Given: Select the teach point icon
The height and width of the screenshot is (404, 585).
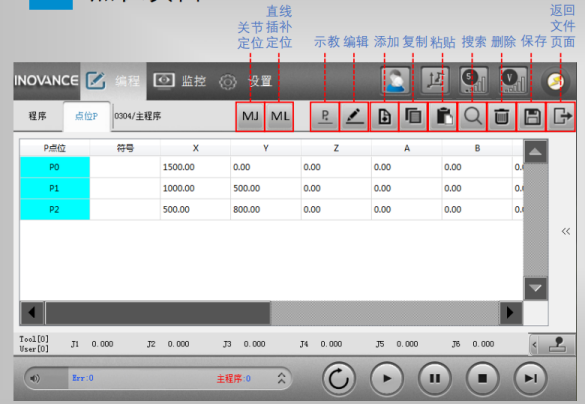Looking at the screenshot, I should (325, 116).
